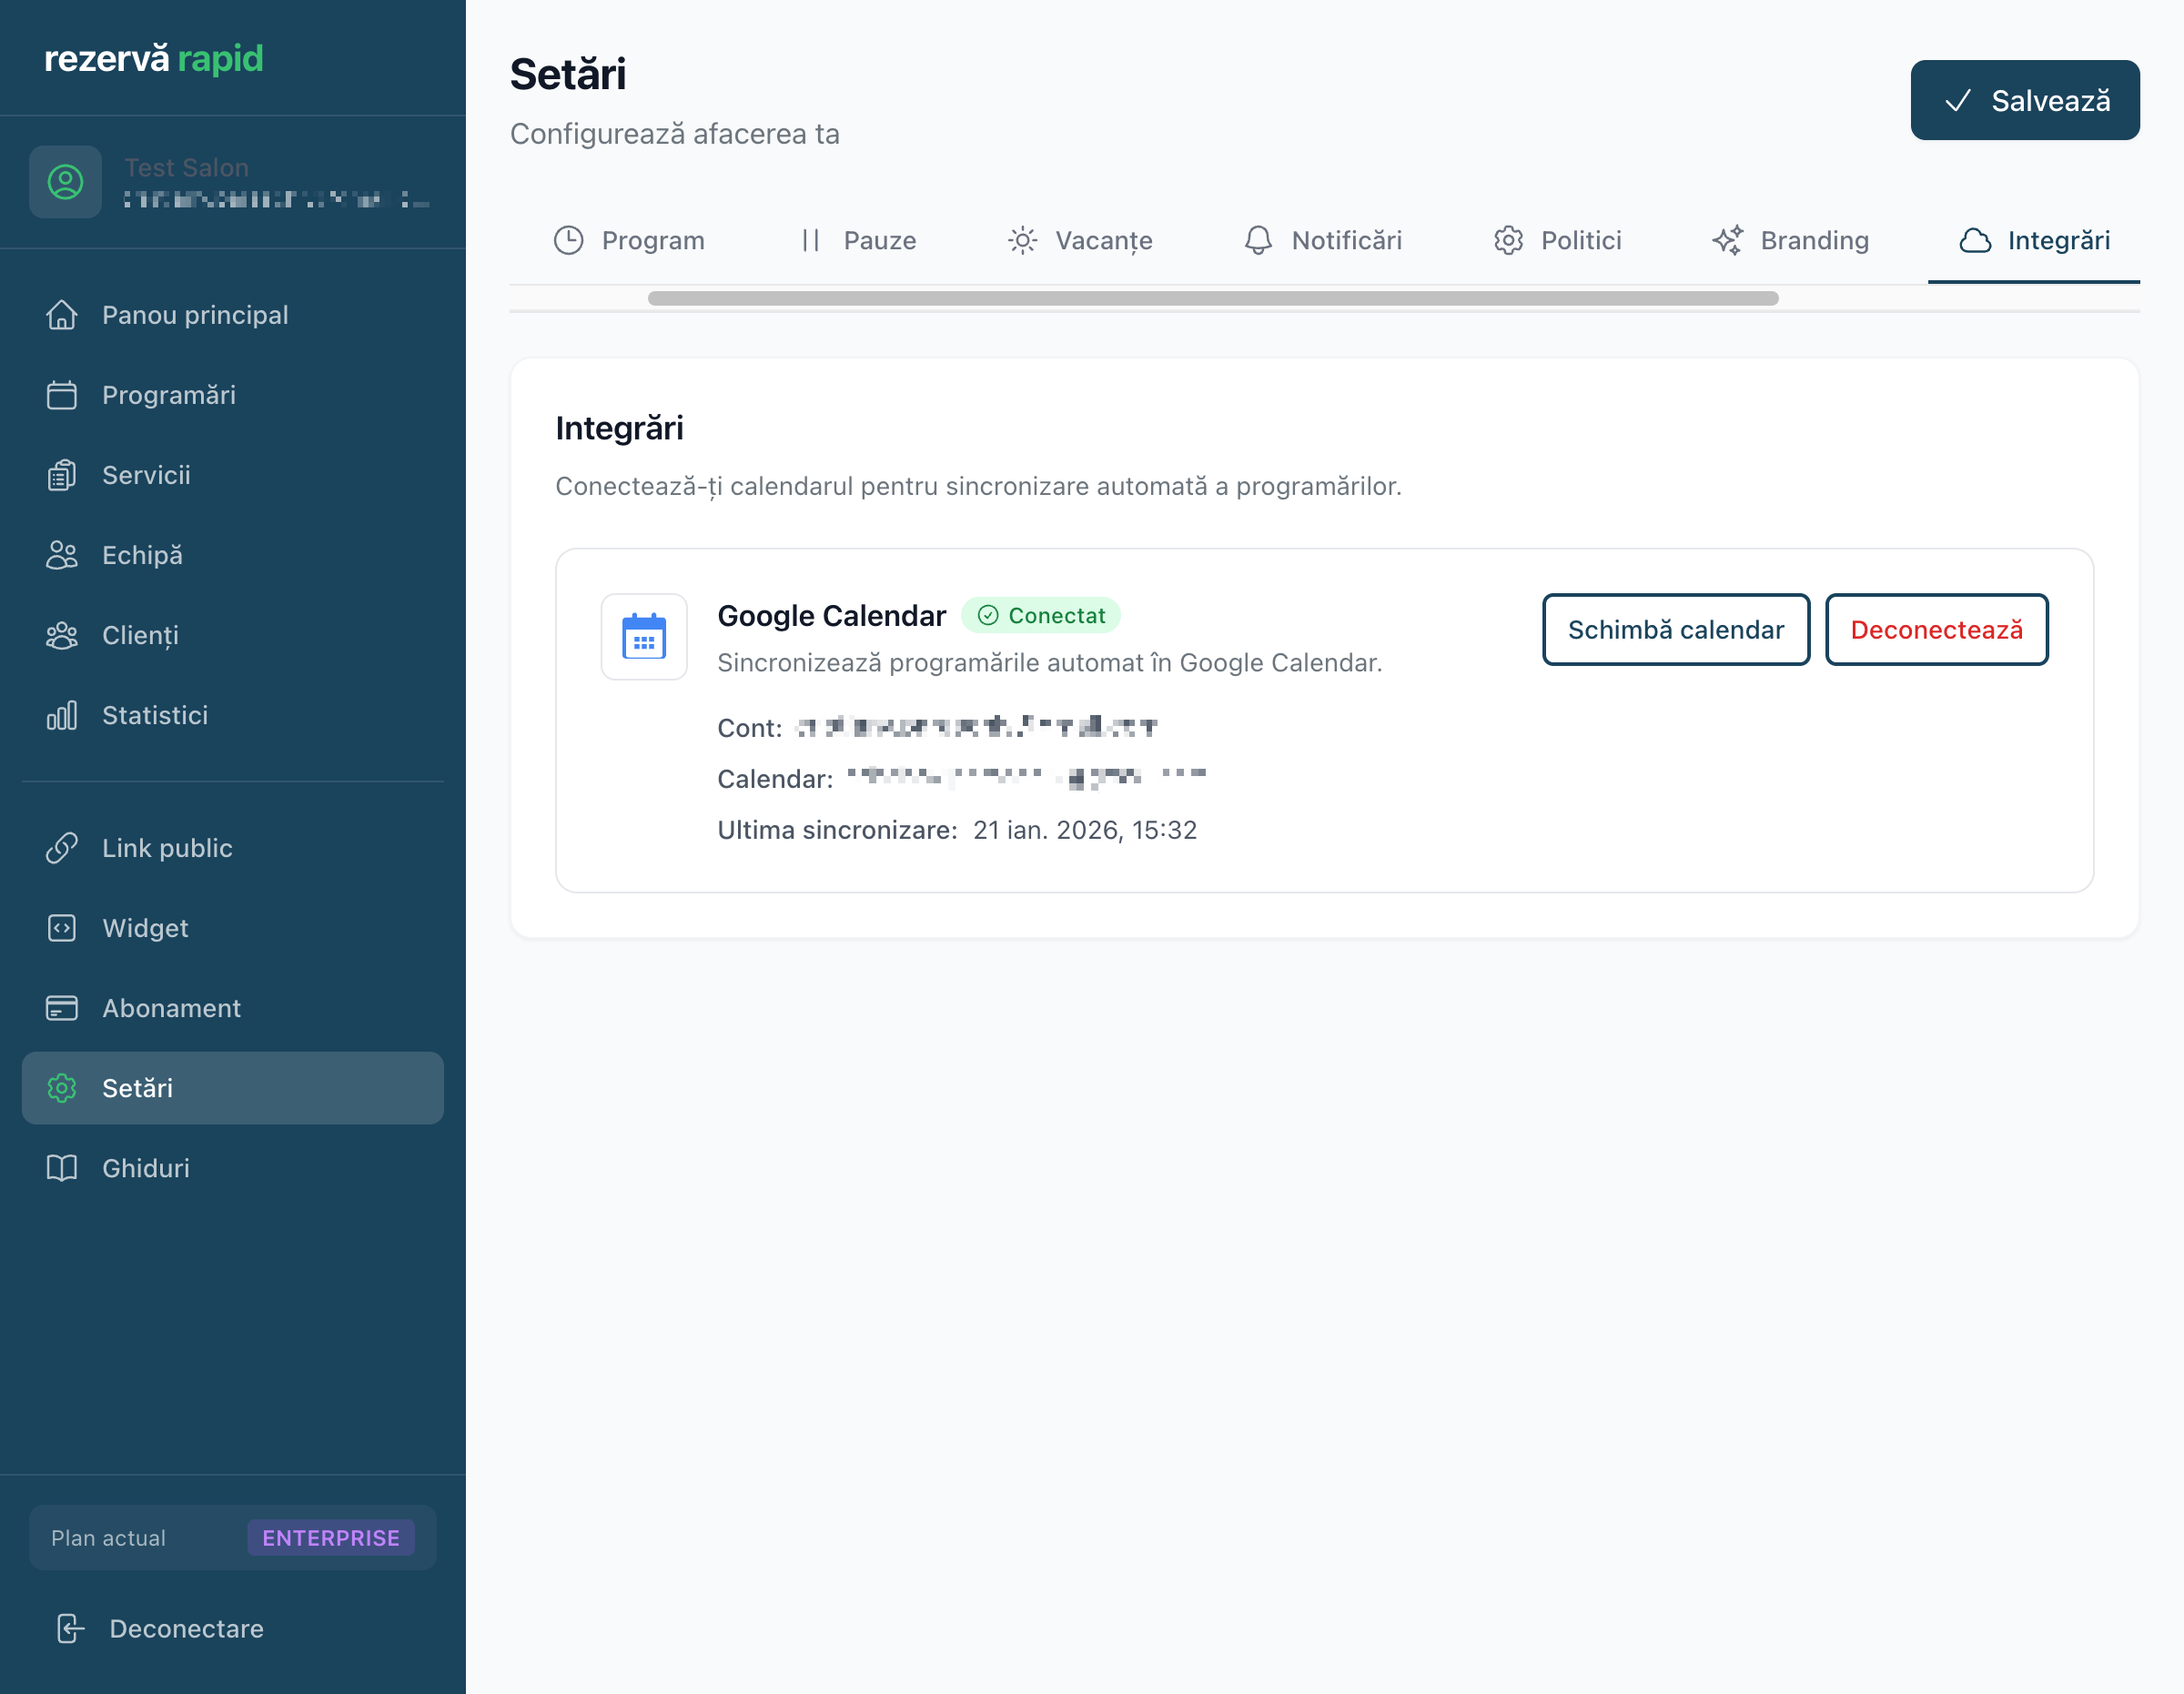The height and width of the screenshot is (1694, 2184).
Task: Click the ENTERPRISE plan badge
Action: point(330,1538)
